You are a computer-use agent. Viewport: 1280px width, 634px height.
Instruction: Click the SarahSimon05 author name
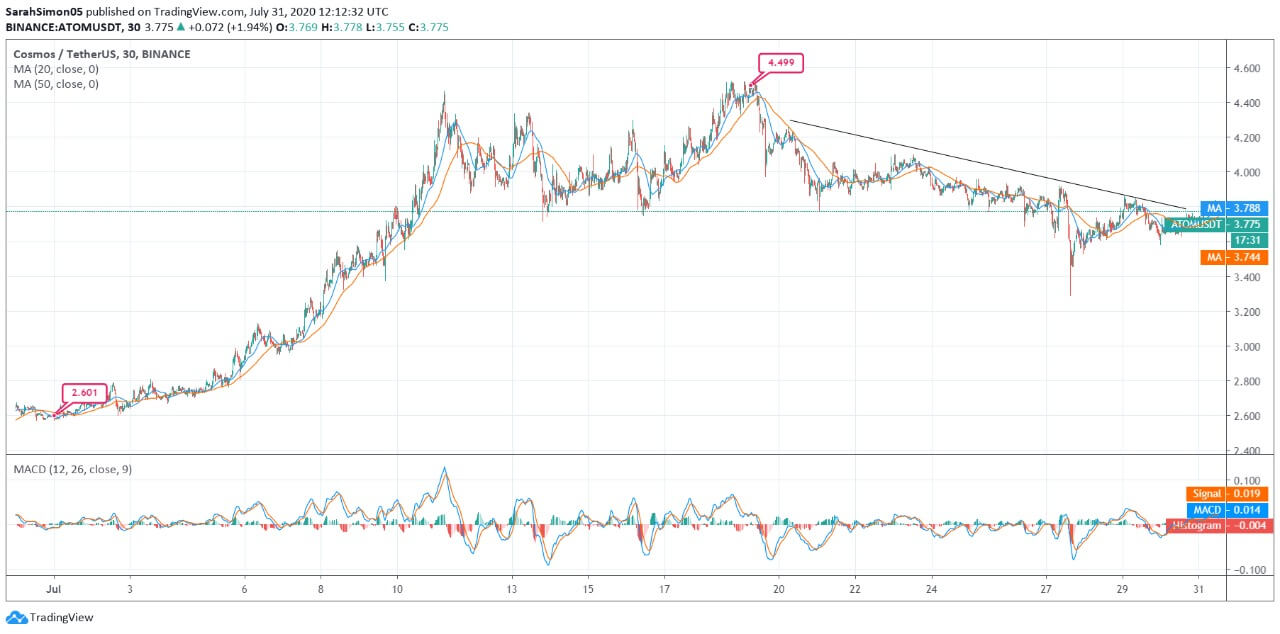pyautogui.click(x=44, y=11)
